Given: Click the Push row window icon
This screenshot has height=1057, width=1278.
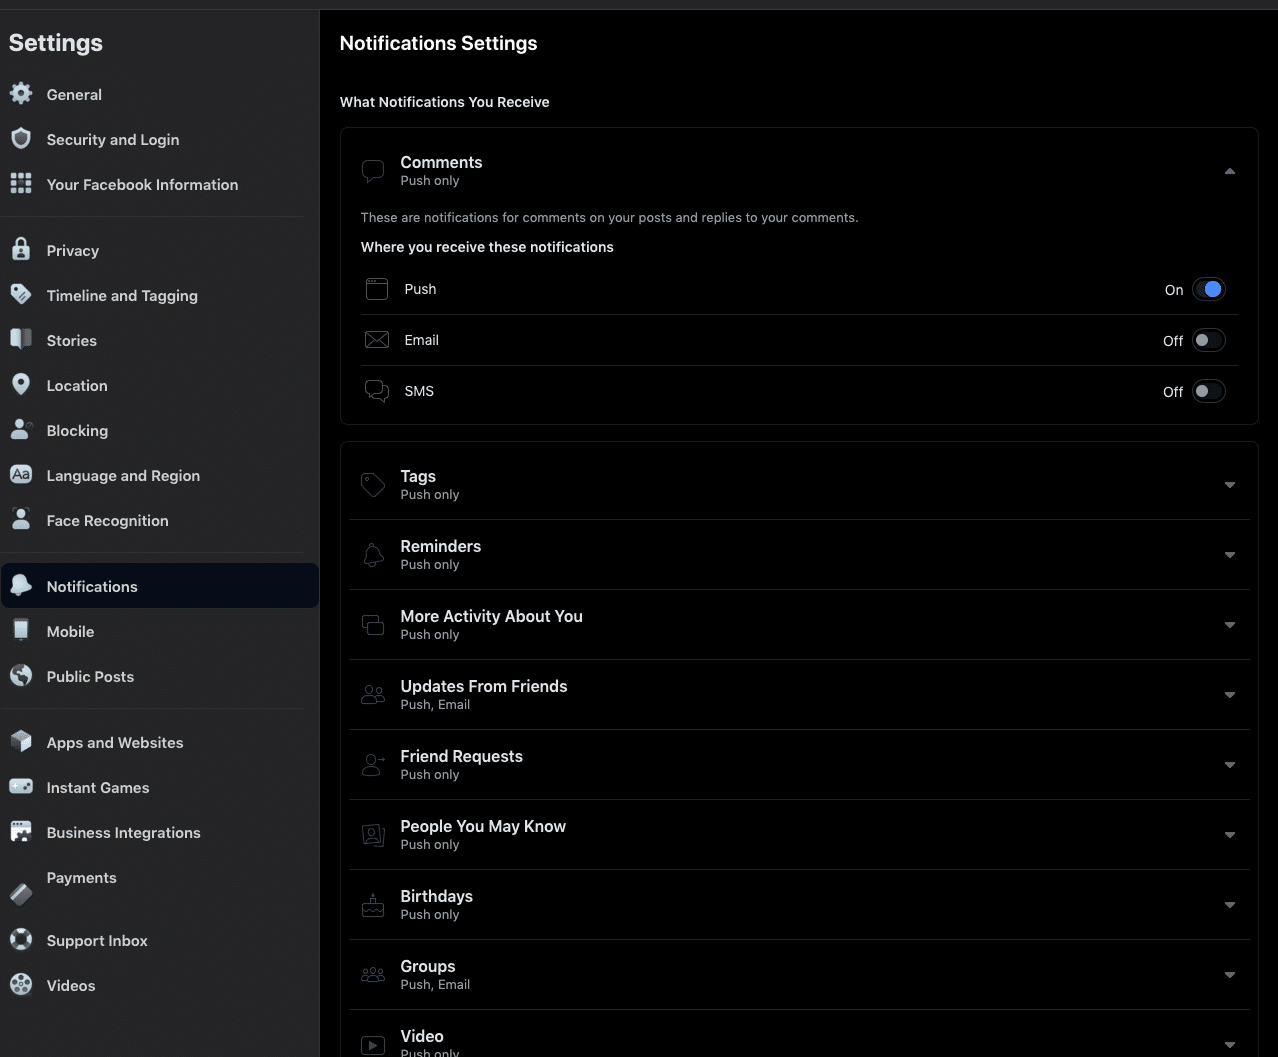Looking at the screenshot, I should coord(377,289).
